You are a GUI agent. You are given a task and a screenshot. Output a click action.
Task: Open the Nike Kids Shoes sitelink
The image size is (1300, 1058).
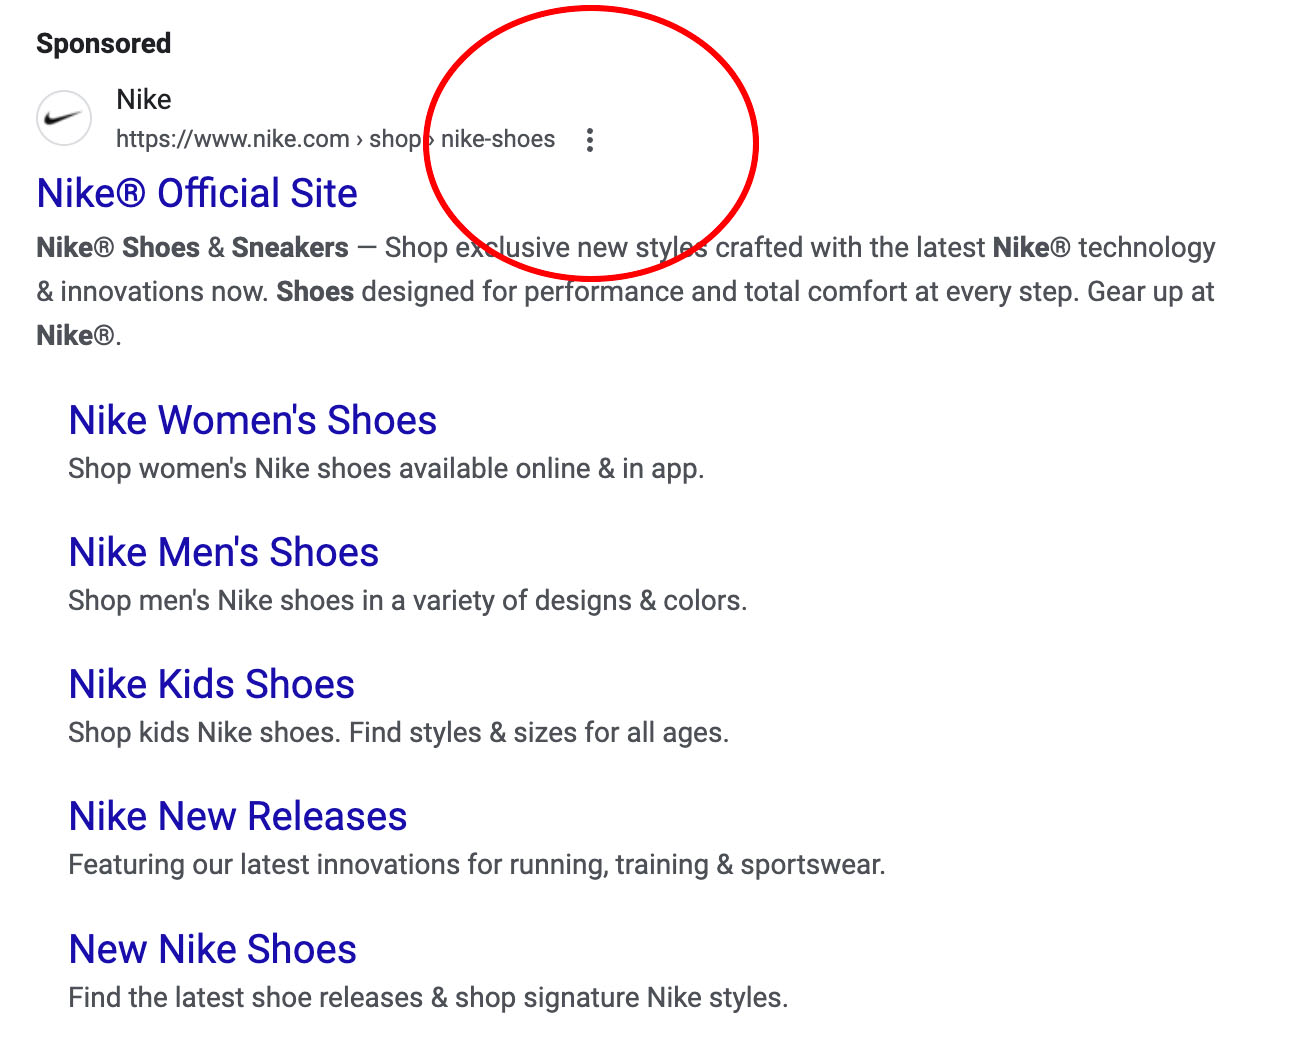pos(212,684)
